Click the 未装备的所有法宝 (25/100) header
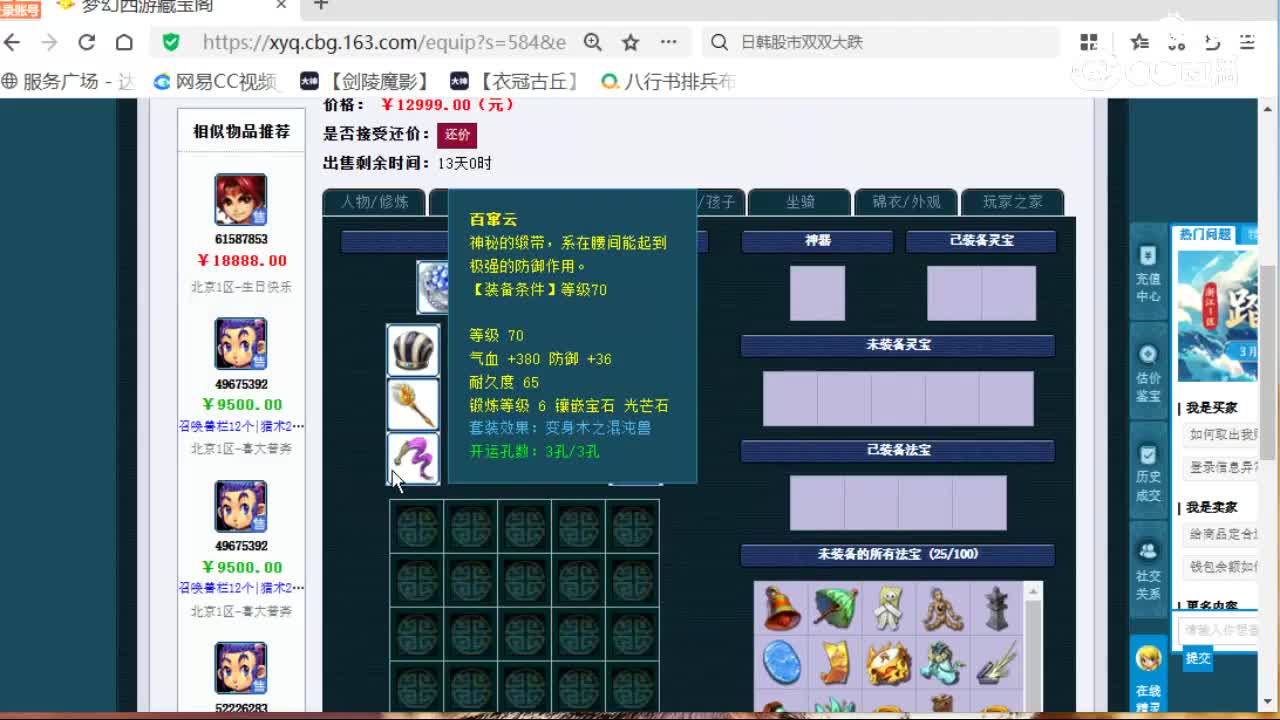Screen dimensions: 1280x720 (x=898, y=554)
